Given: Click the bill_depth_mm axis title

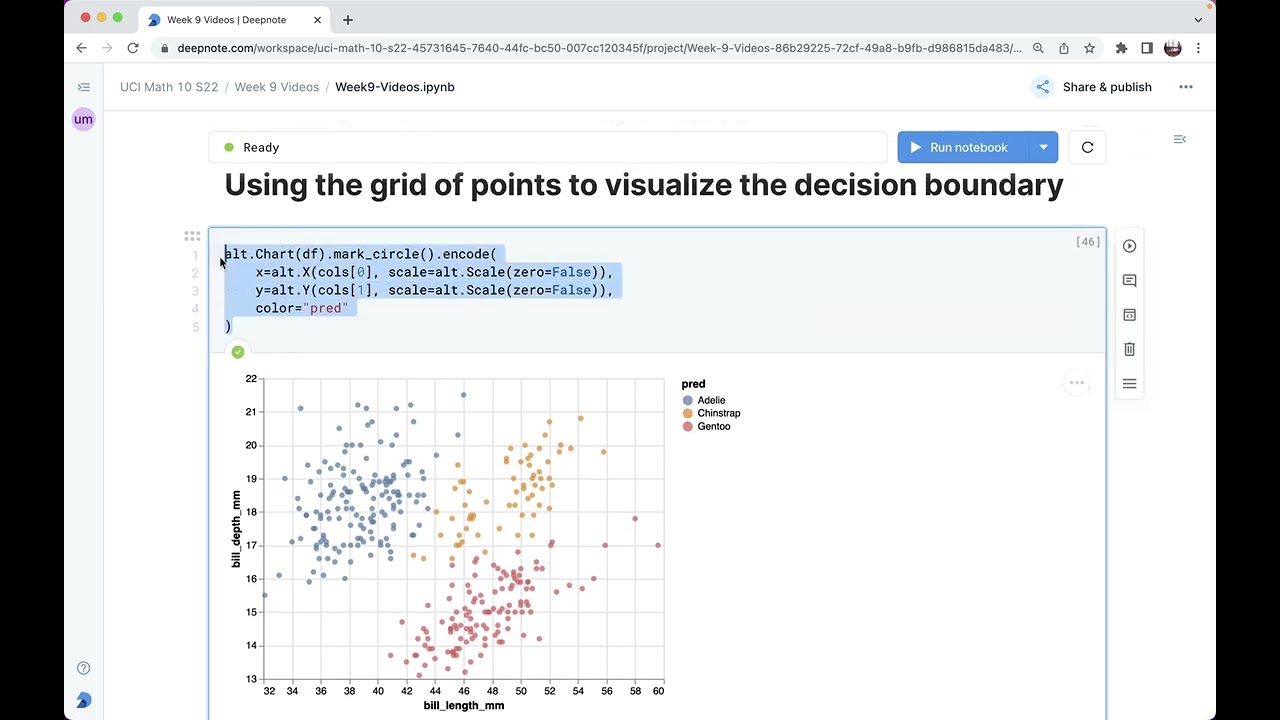Looking at the screenshot, I should click(x=236, y=529).
